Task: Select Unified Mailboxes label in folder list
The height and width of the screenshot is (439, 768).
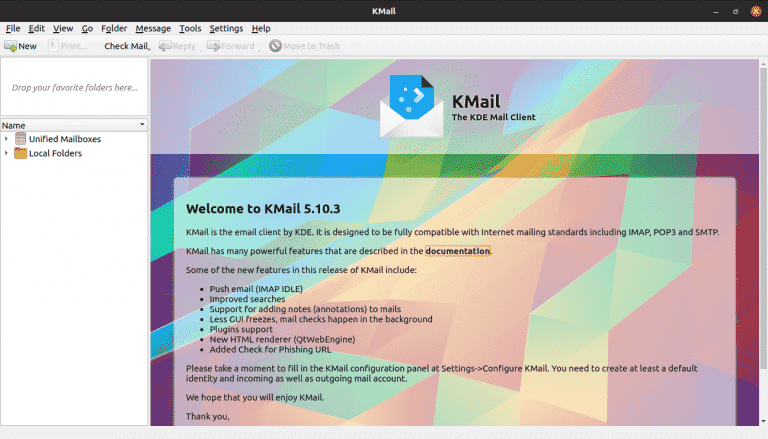Action: pos(65,139)
